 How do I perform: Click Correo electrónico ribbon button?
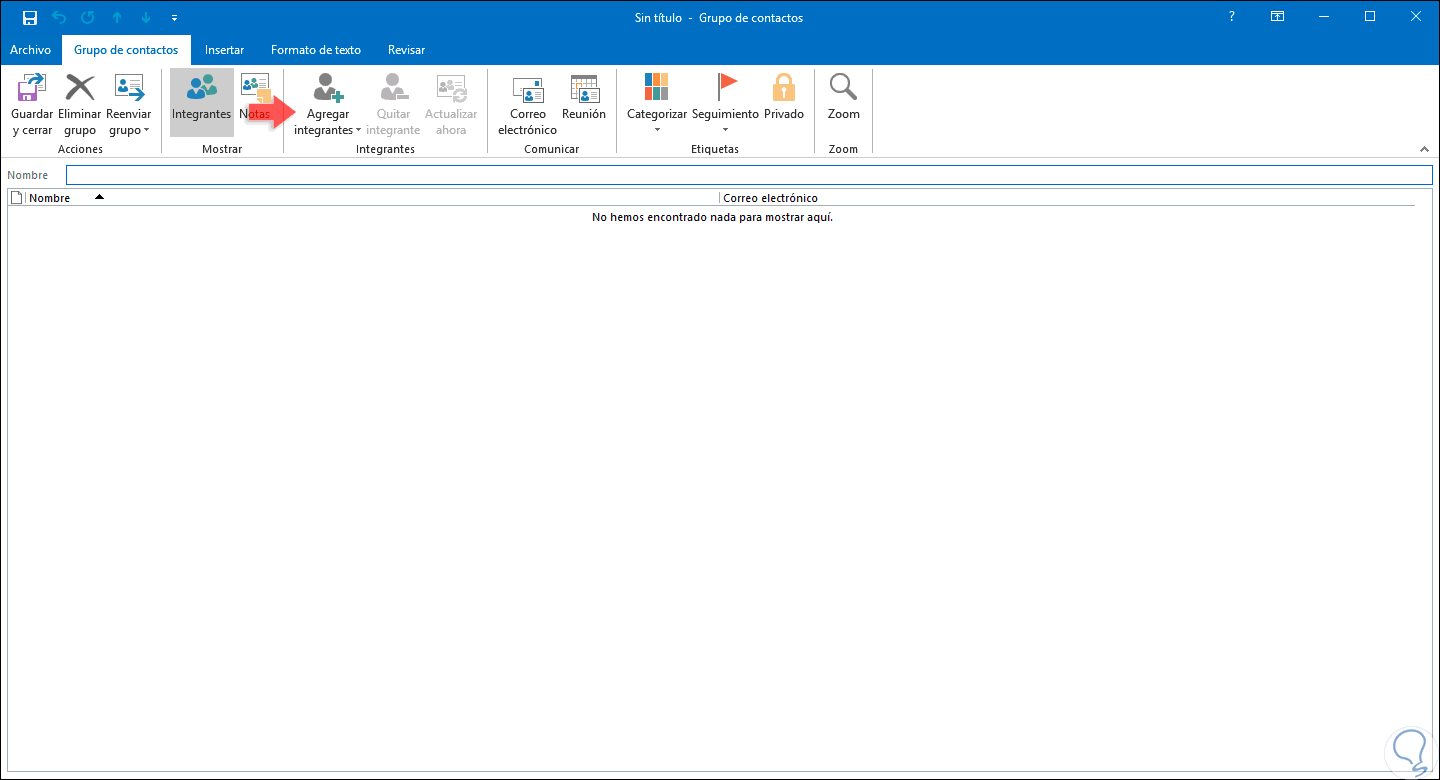pos(527,105)
